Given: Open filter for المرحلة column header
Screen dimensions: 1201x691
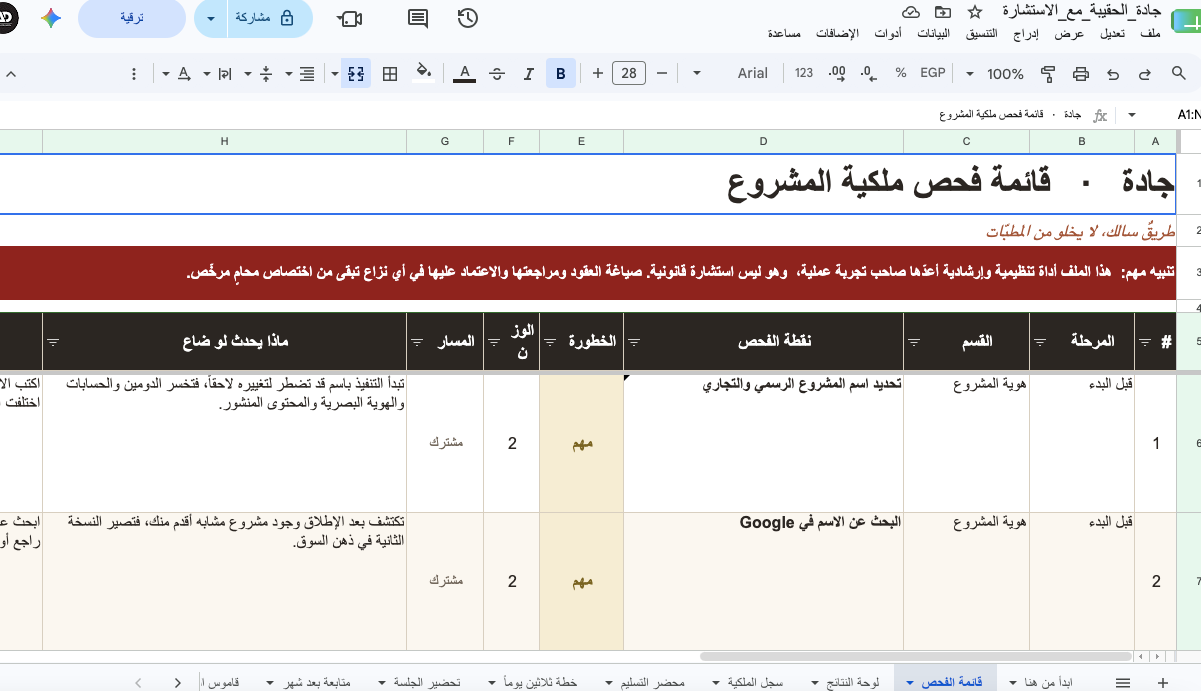Looking at the screenshot, I should (1041, 341).
